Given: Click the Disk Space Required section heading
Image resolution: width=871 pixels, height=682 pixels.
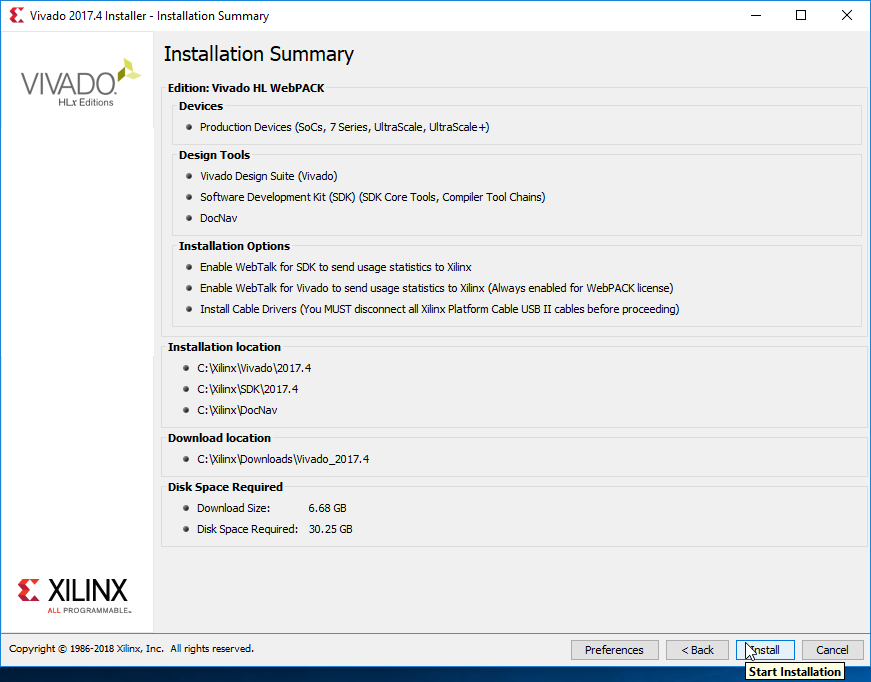Looking at the screenshot, I should [226, 487].
